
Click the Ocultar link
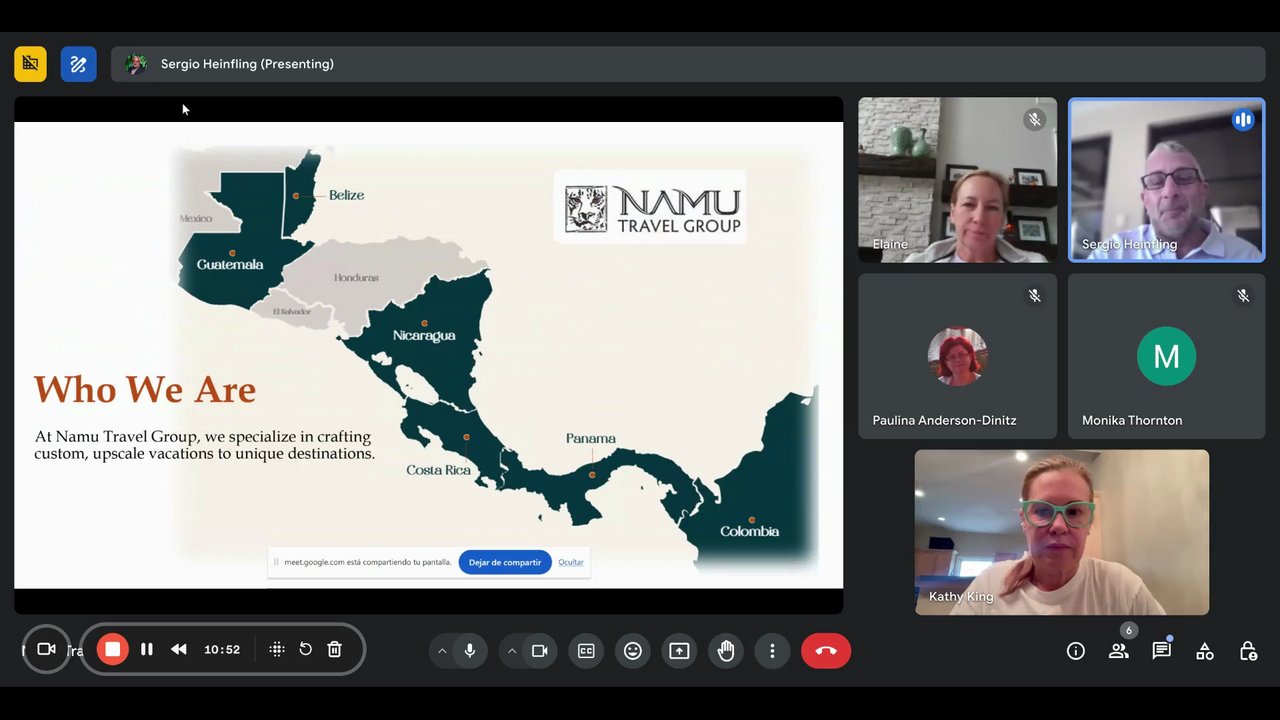571,562
